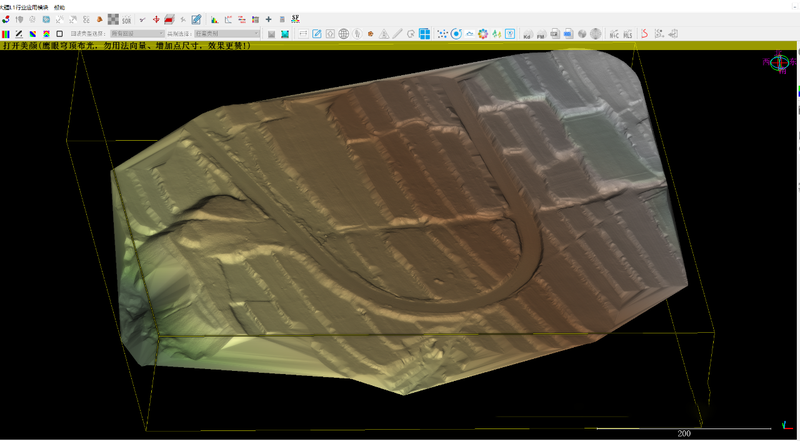Click the scale bar label 200
Viewport: 800px width, 441px height.
(x=684, y=433)
